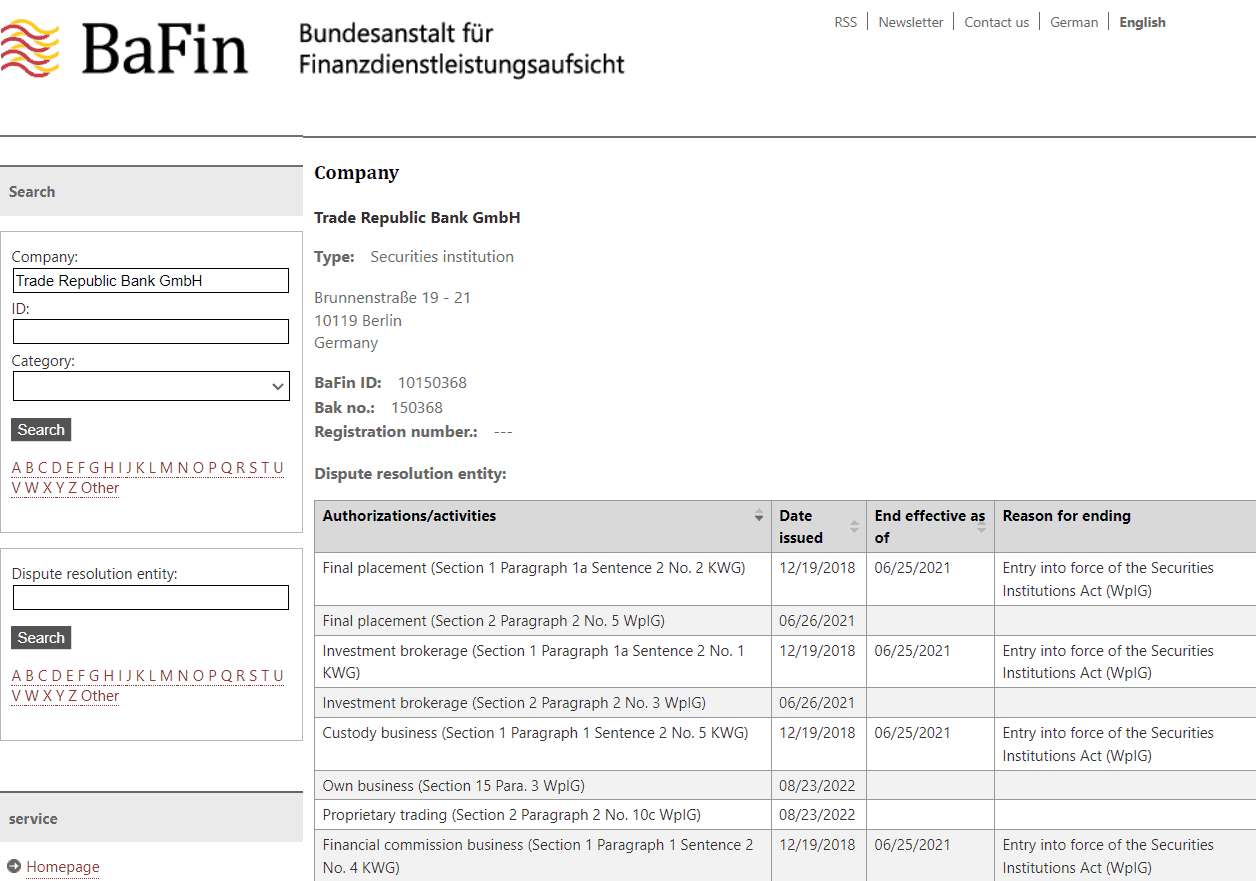This screenshot has width=1256, height=881.
Task: Click the Proprietary trading WpIG cell
Action: tap(543, 815)
